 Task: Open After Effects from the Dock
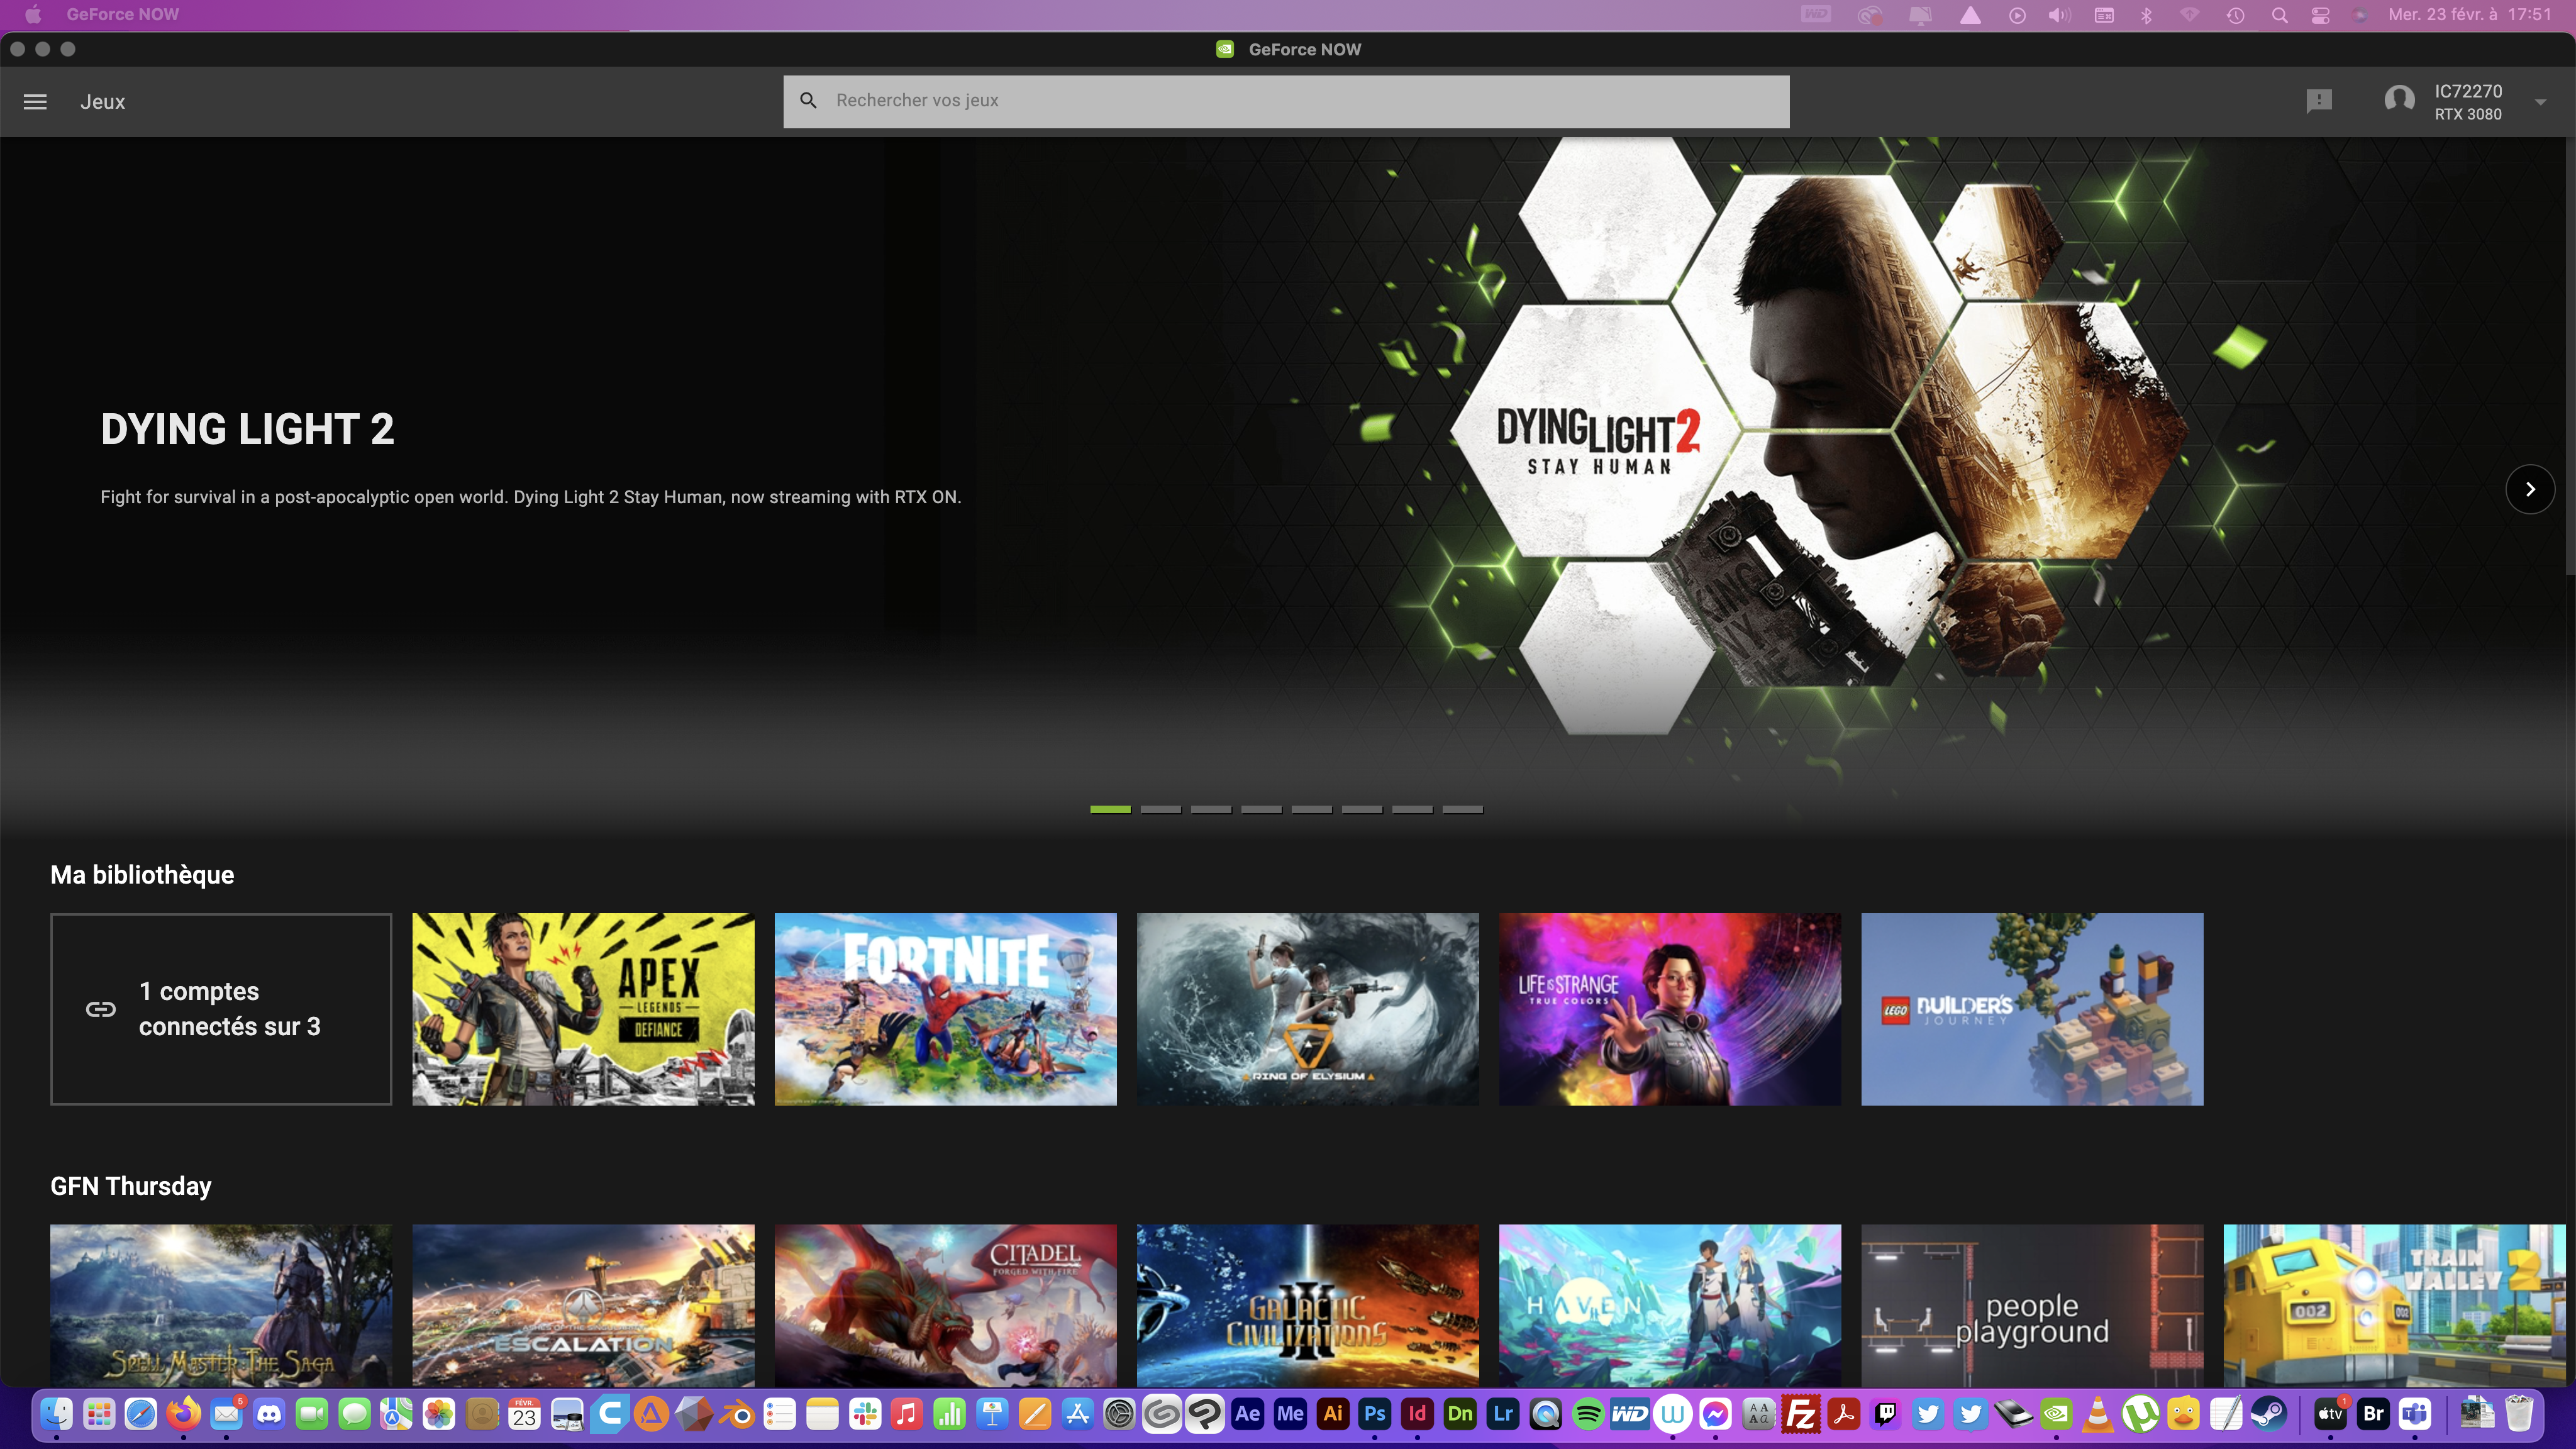1248,1414
